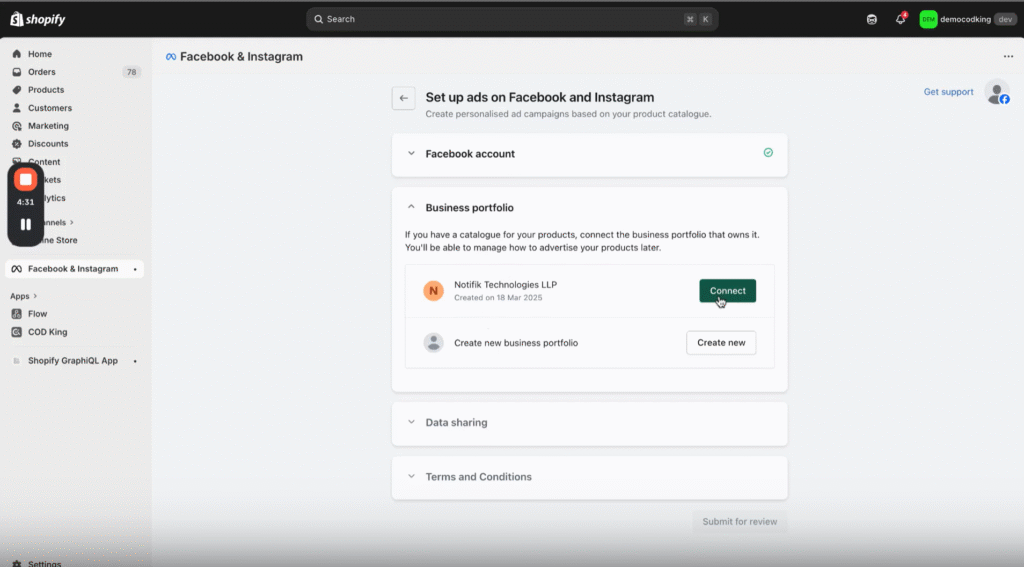1024x567 pixels.
Task: Click the Create new button
Action: click(721, 343)
